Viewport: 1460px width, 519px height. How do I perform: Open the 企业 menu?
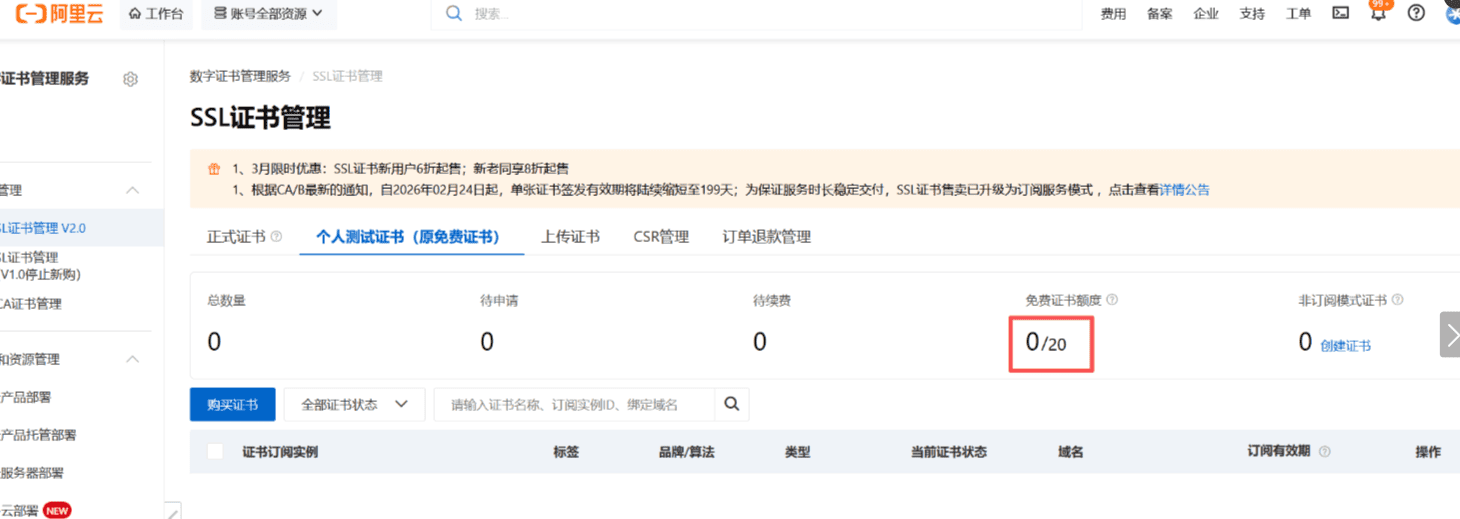point(1206,14)
